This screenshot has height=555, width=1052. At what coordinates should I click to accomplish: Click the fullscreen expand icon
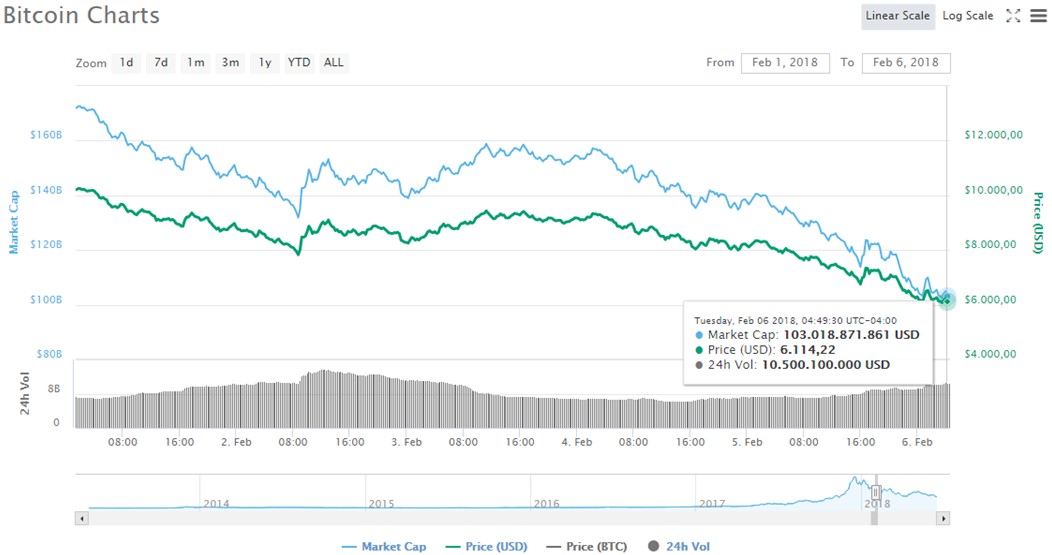(x=1013, y=16)
